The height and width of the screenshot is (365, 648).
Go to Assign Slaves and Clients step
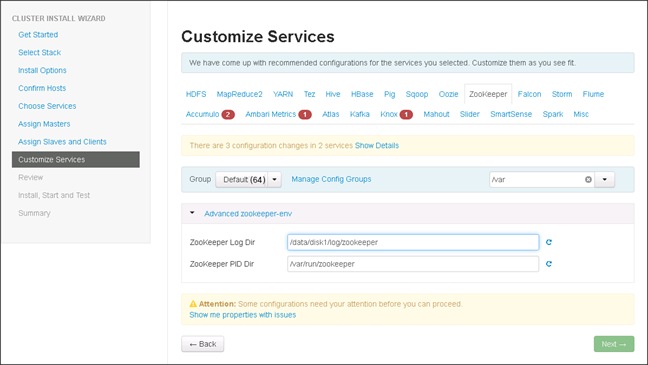pyautogui.click(x=62, y=142)
